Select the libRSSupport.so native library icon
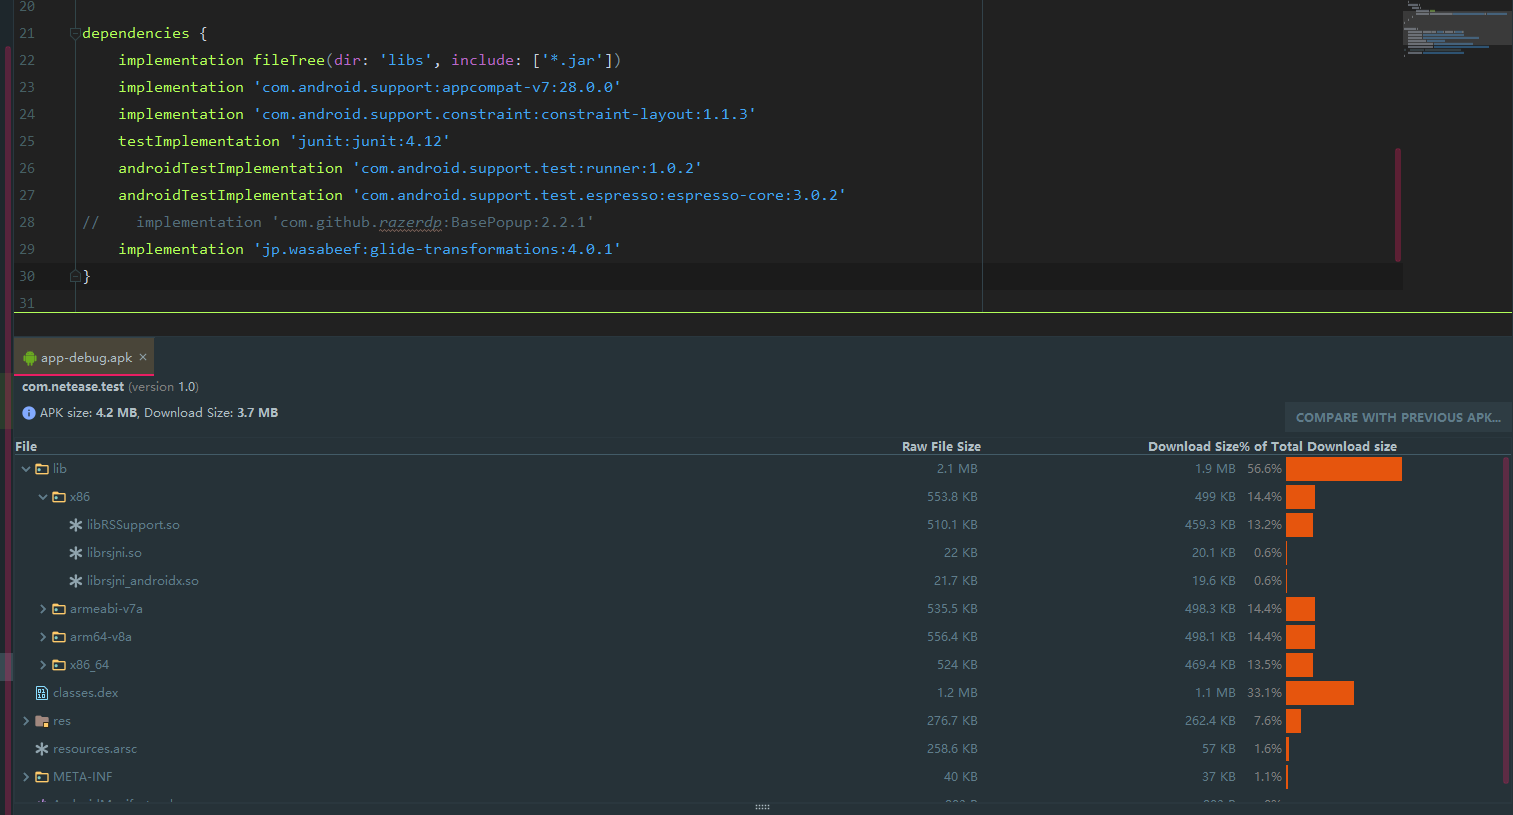1513x815 pixels. tap(74, 524)
